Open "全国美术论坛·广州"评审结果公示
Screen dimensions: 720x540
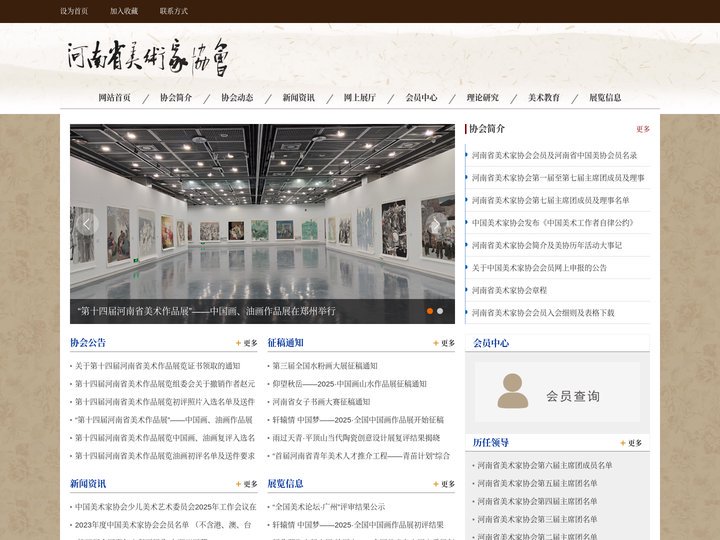tap(329, 507)
